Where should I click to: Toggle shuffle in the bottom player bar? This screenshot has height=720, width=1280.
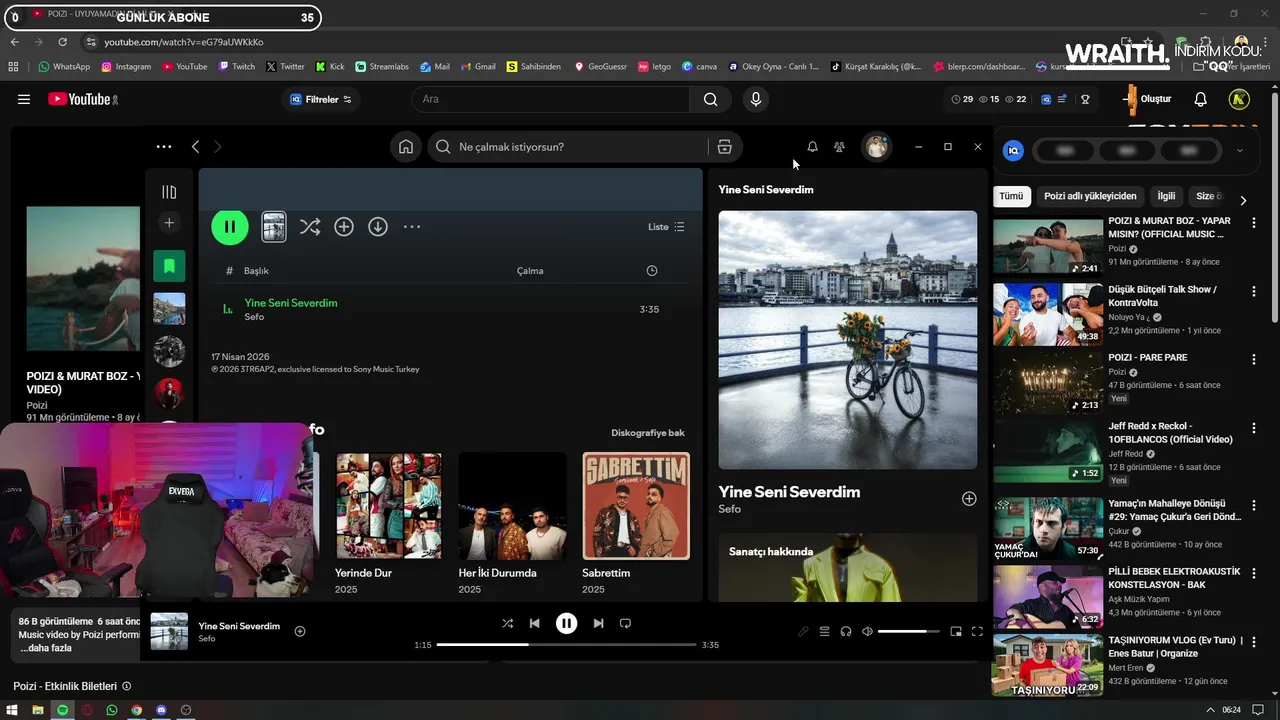coord(507,623)
